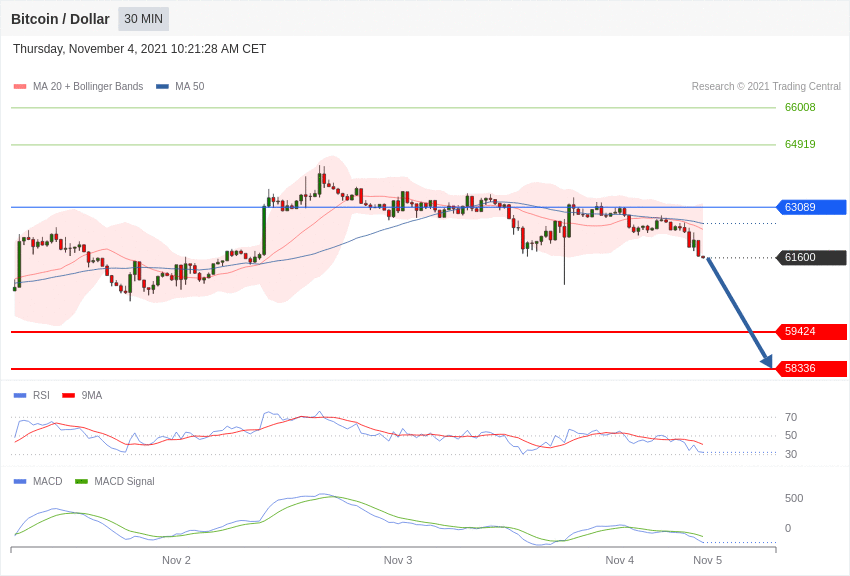Click the RSI legend label
850x576 pixels.
[41, 396]
